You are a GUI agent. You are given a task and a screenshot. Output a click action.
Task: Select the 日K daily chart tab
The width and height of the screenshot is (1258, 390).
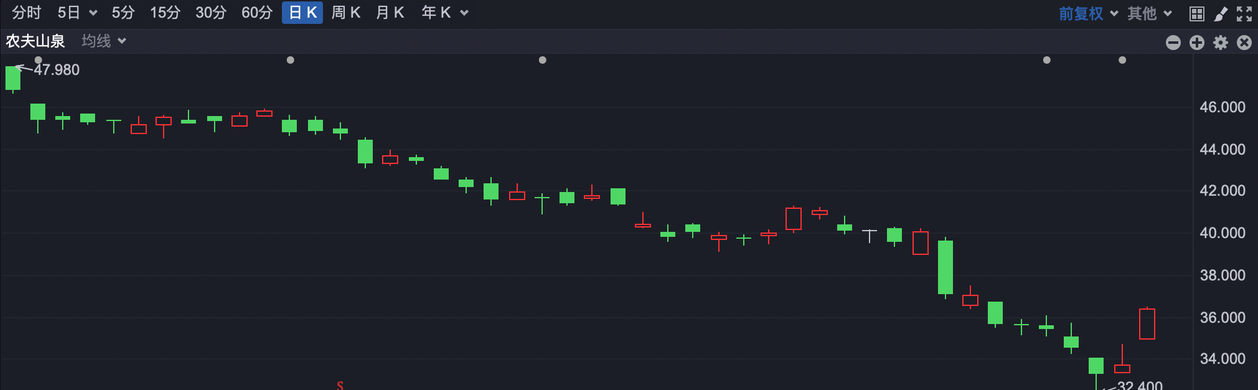click(x=303, y=13)
